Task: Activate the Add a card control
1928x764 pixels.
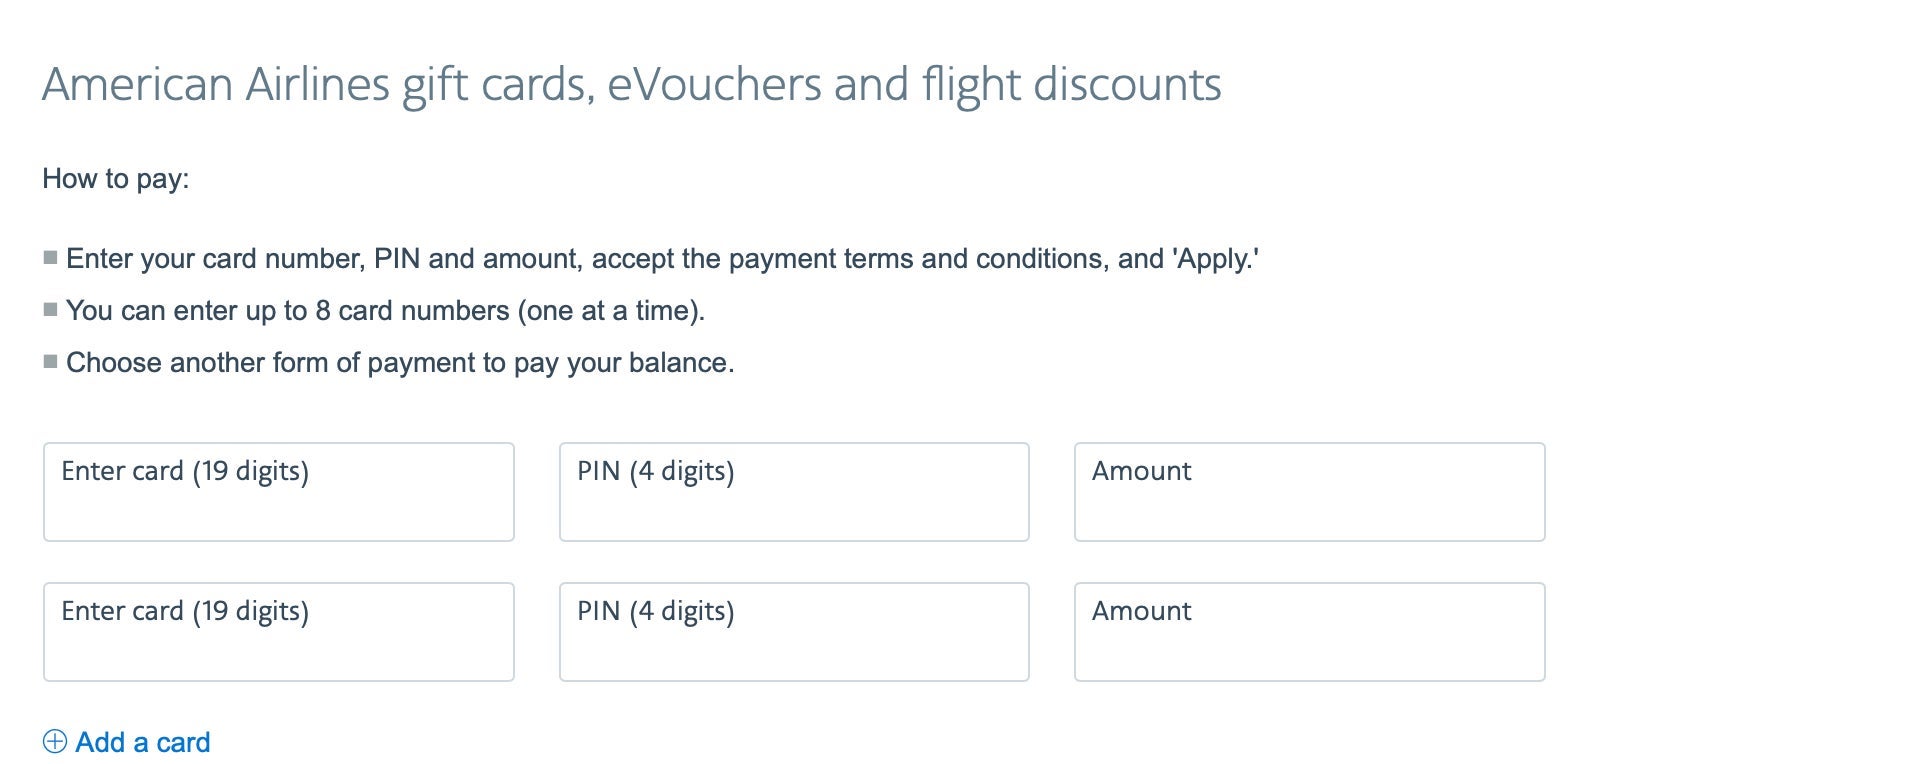Action: click(x=140, y=742)
